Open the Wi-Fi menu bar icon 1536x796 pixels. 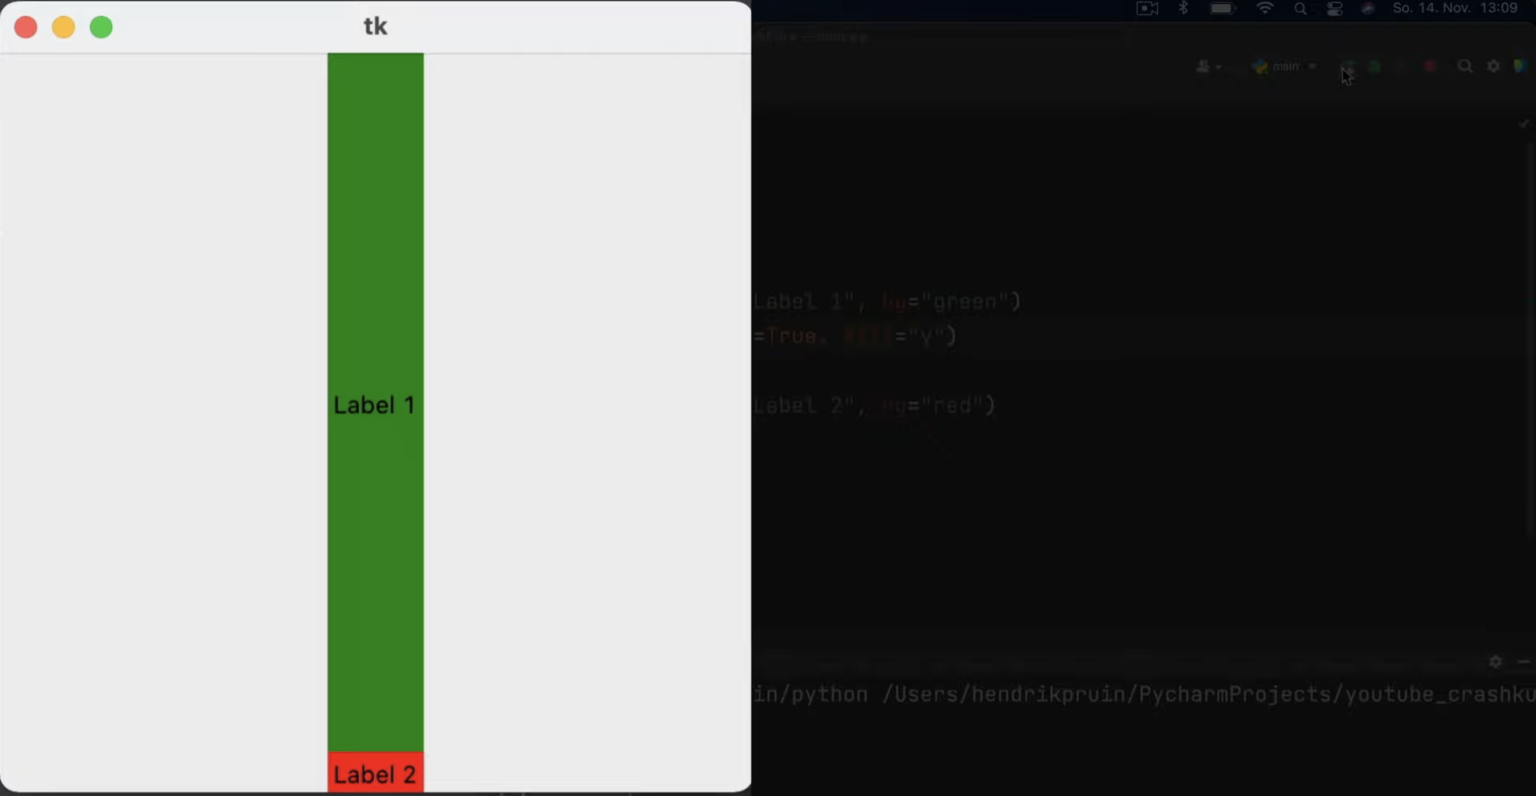click(1265, 8)
